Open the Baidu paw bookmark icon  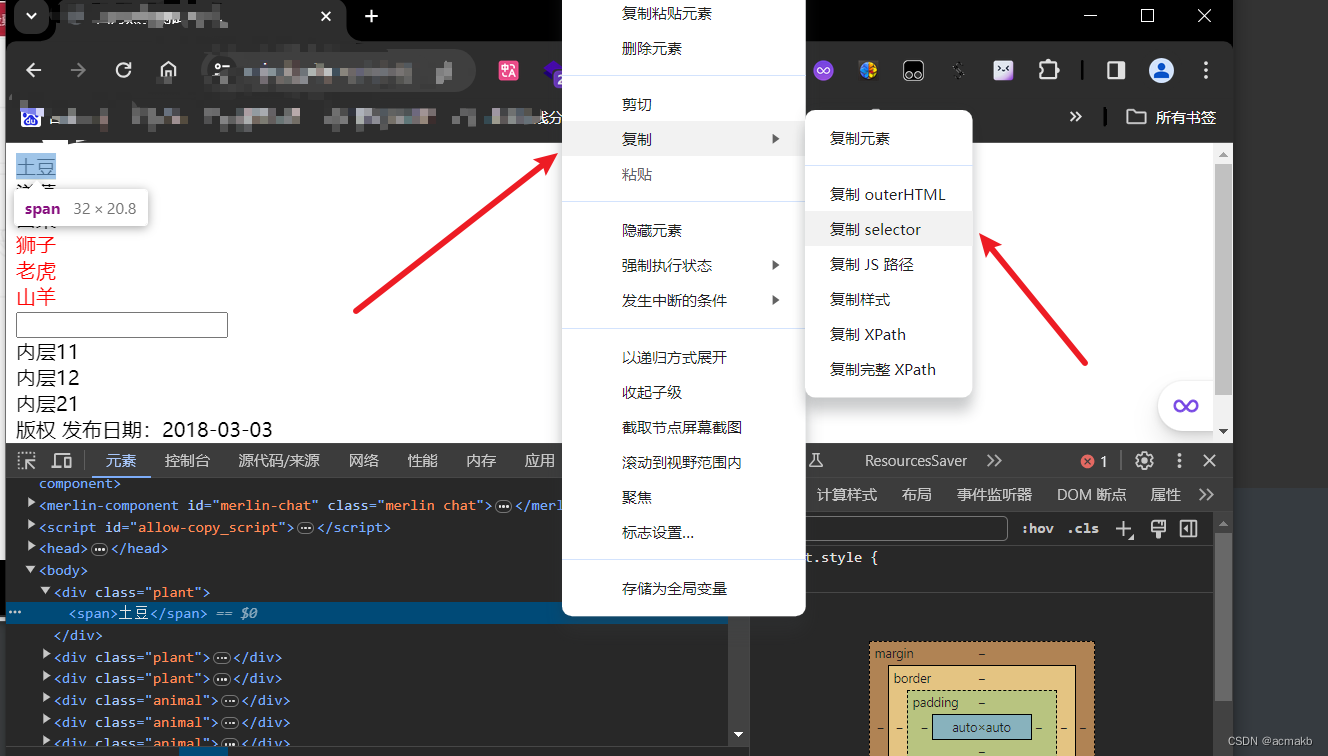tap(31, 118)
